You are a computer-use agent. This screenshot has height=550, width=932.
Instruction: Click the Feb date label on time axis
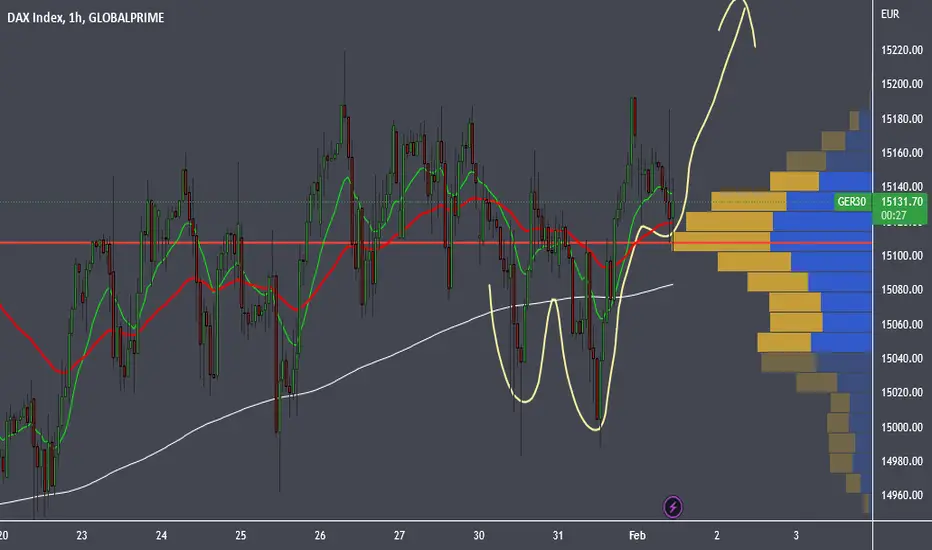pyautogui.click(x=637, y=535)
